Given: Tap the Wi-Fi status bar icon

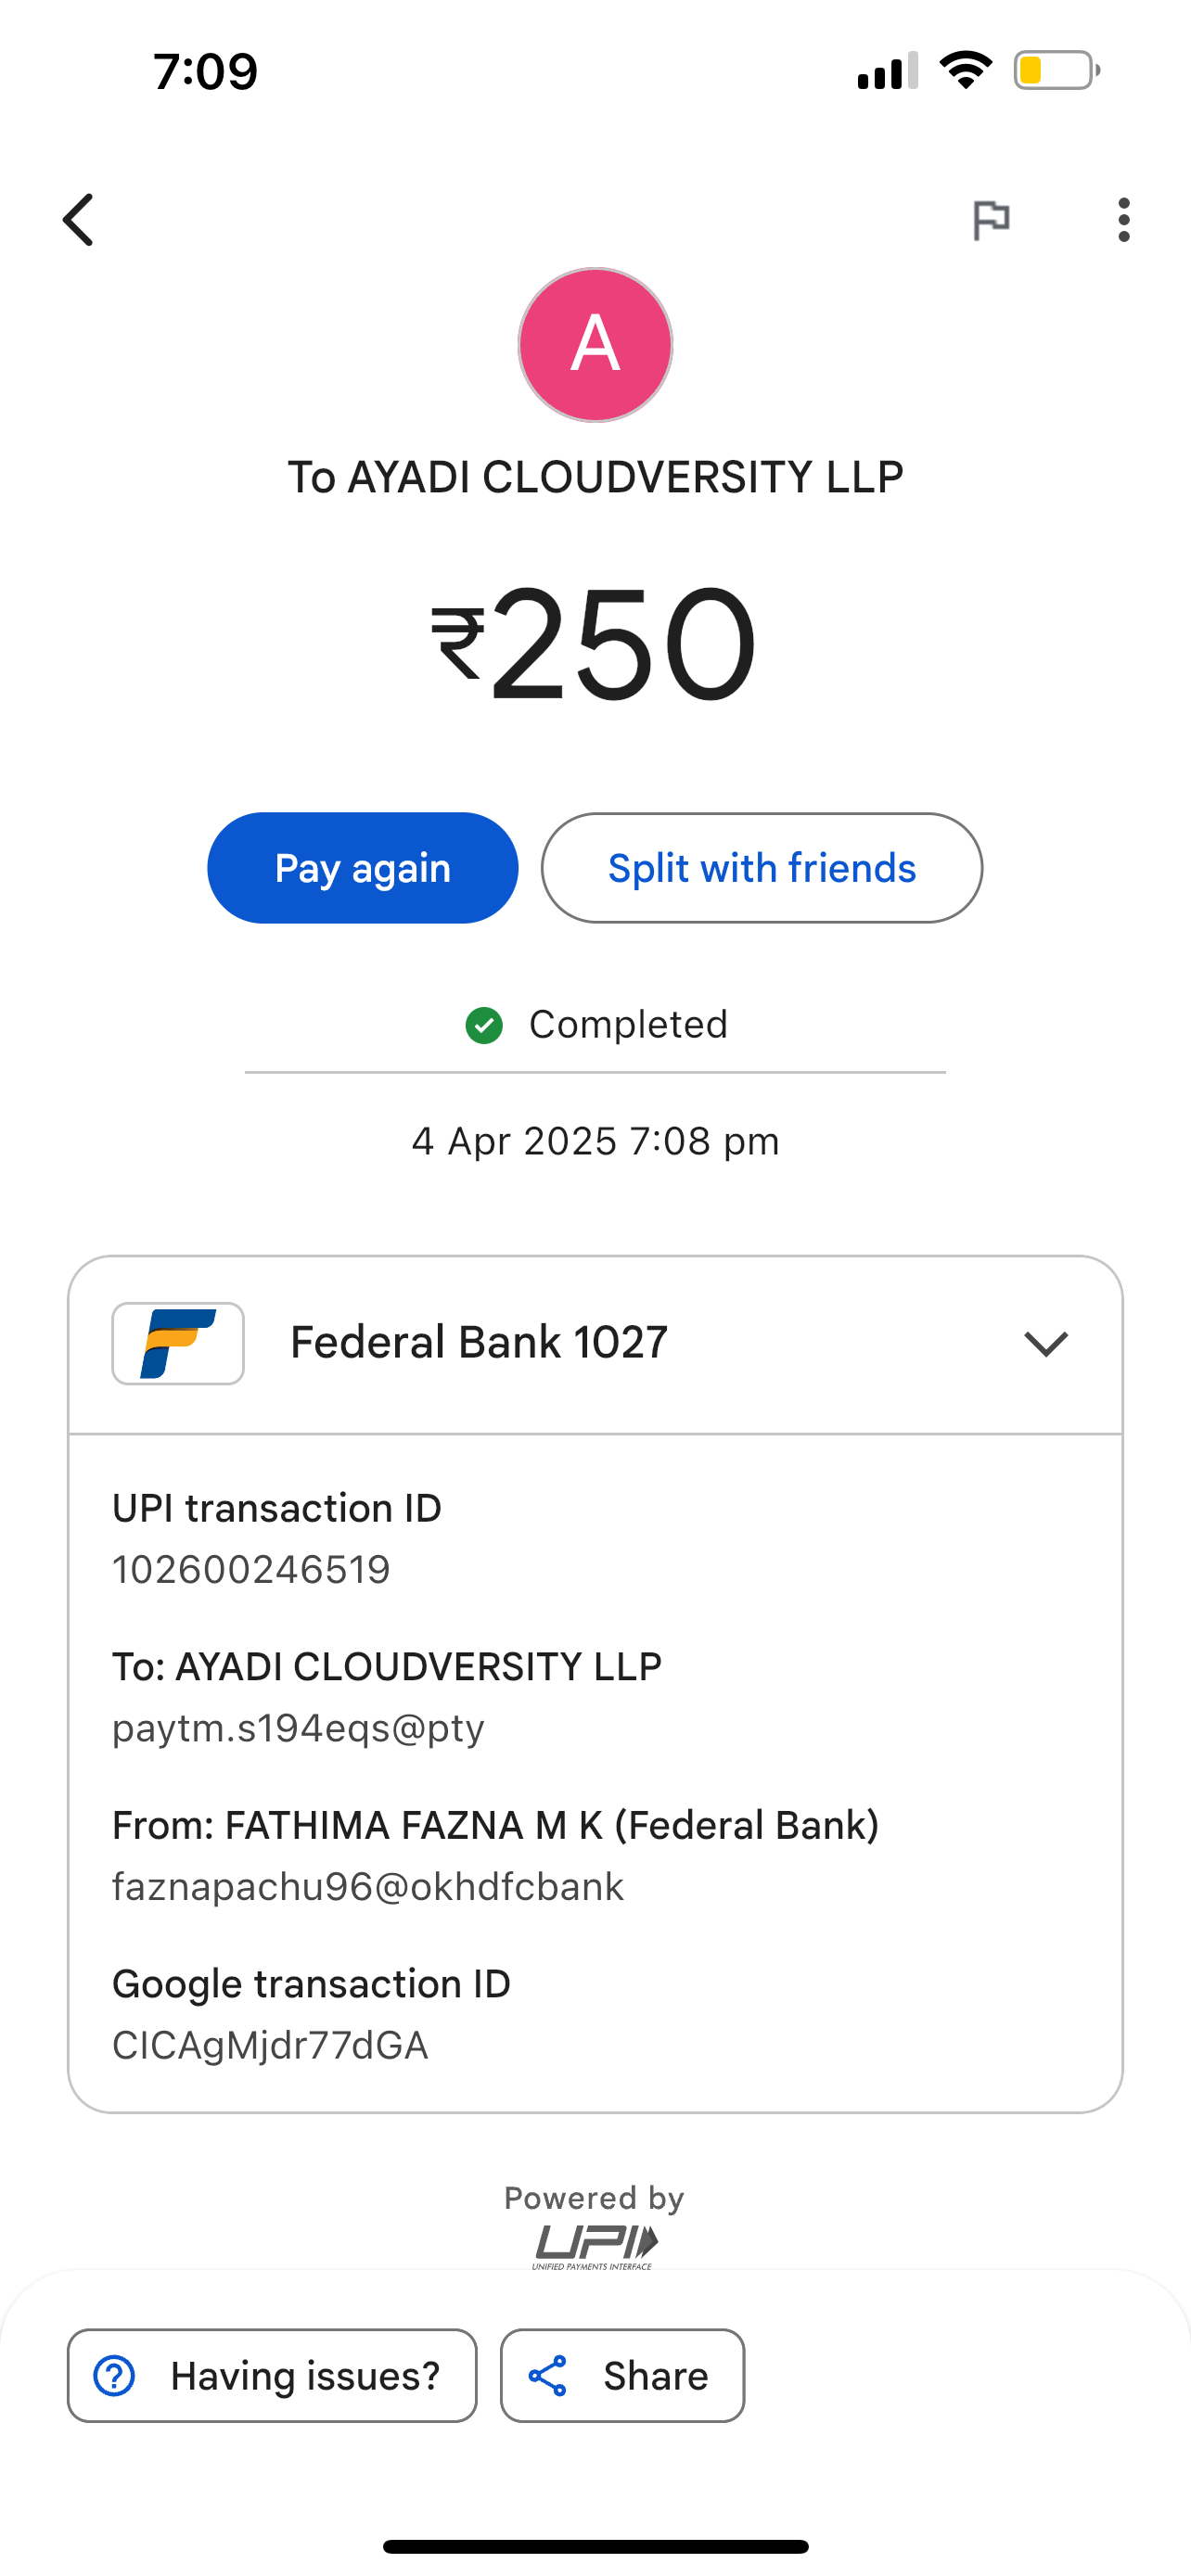Looking at the screenshot, I should (965, 70).
